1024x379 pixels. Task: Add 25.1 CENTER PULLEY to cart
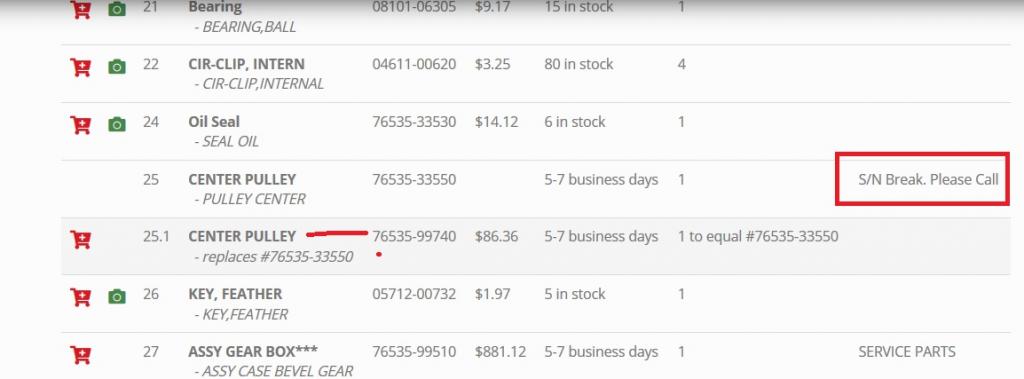coord(80,239)
